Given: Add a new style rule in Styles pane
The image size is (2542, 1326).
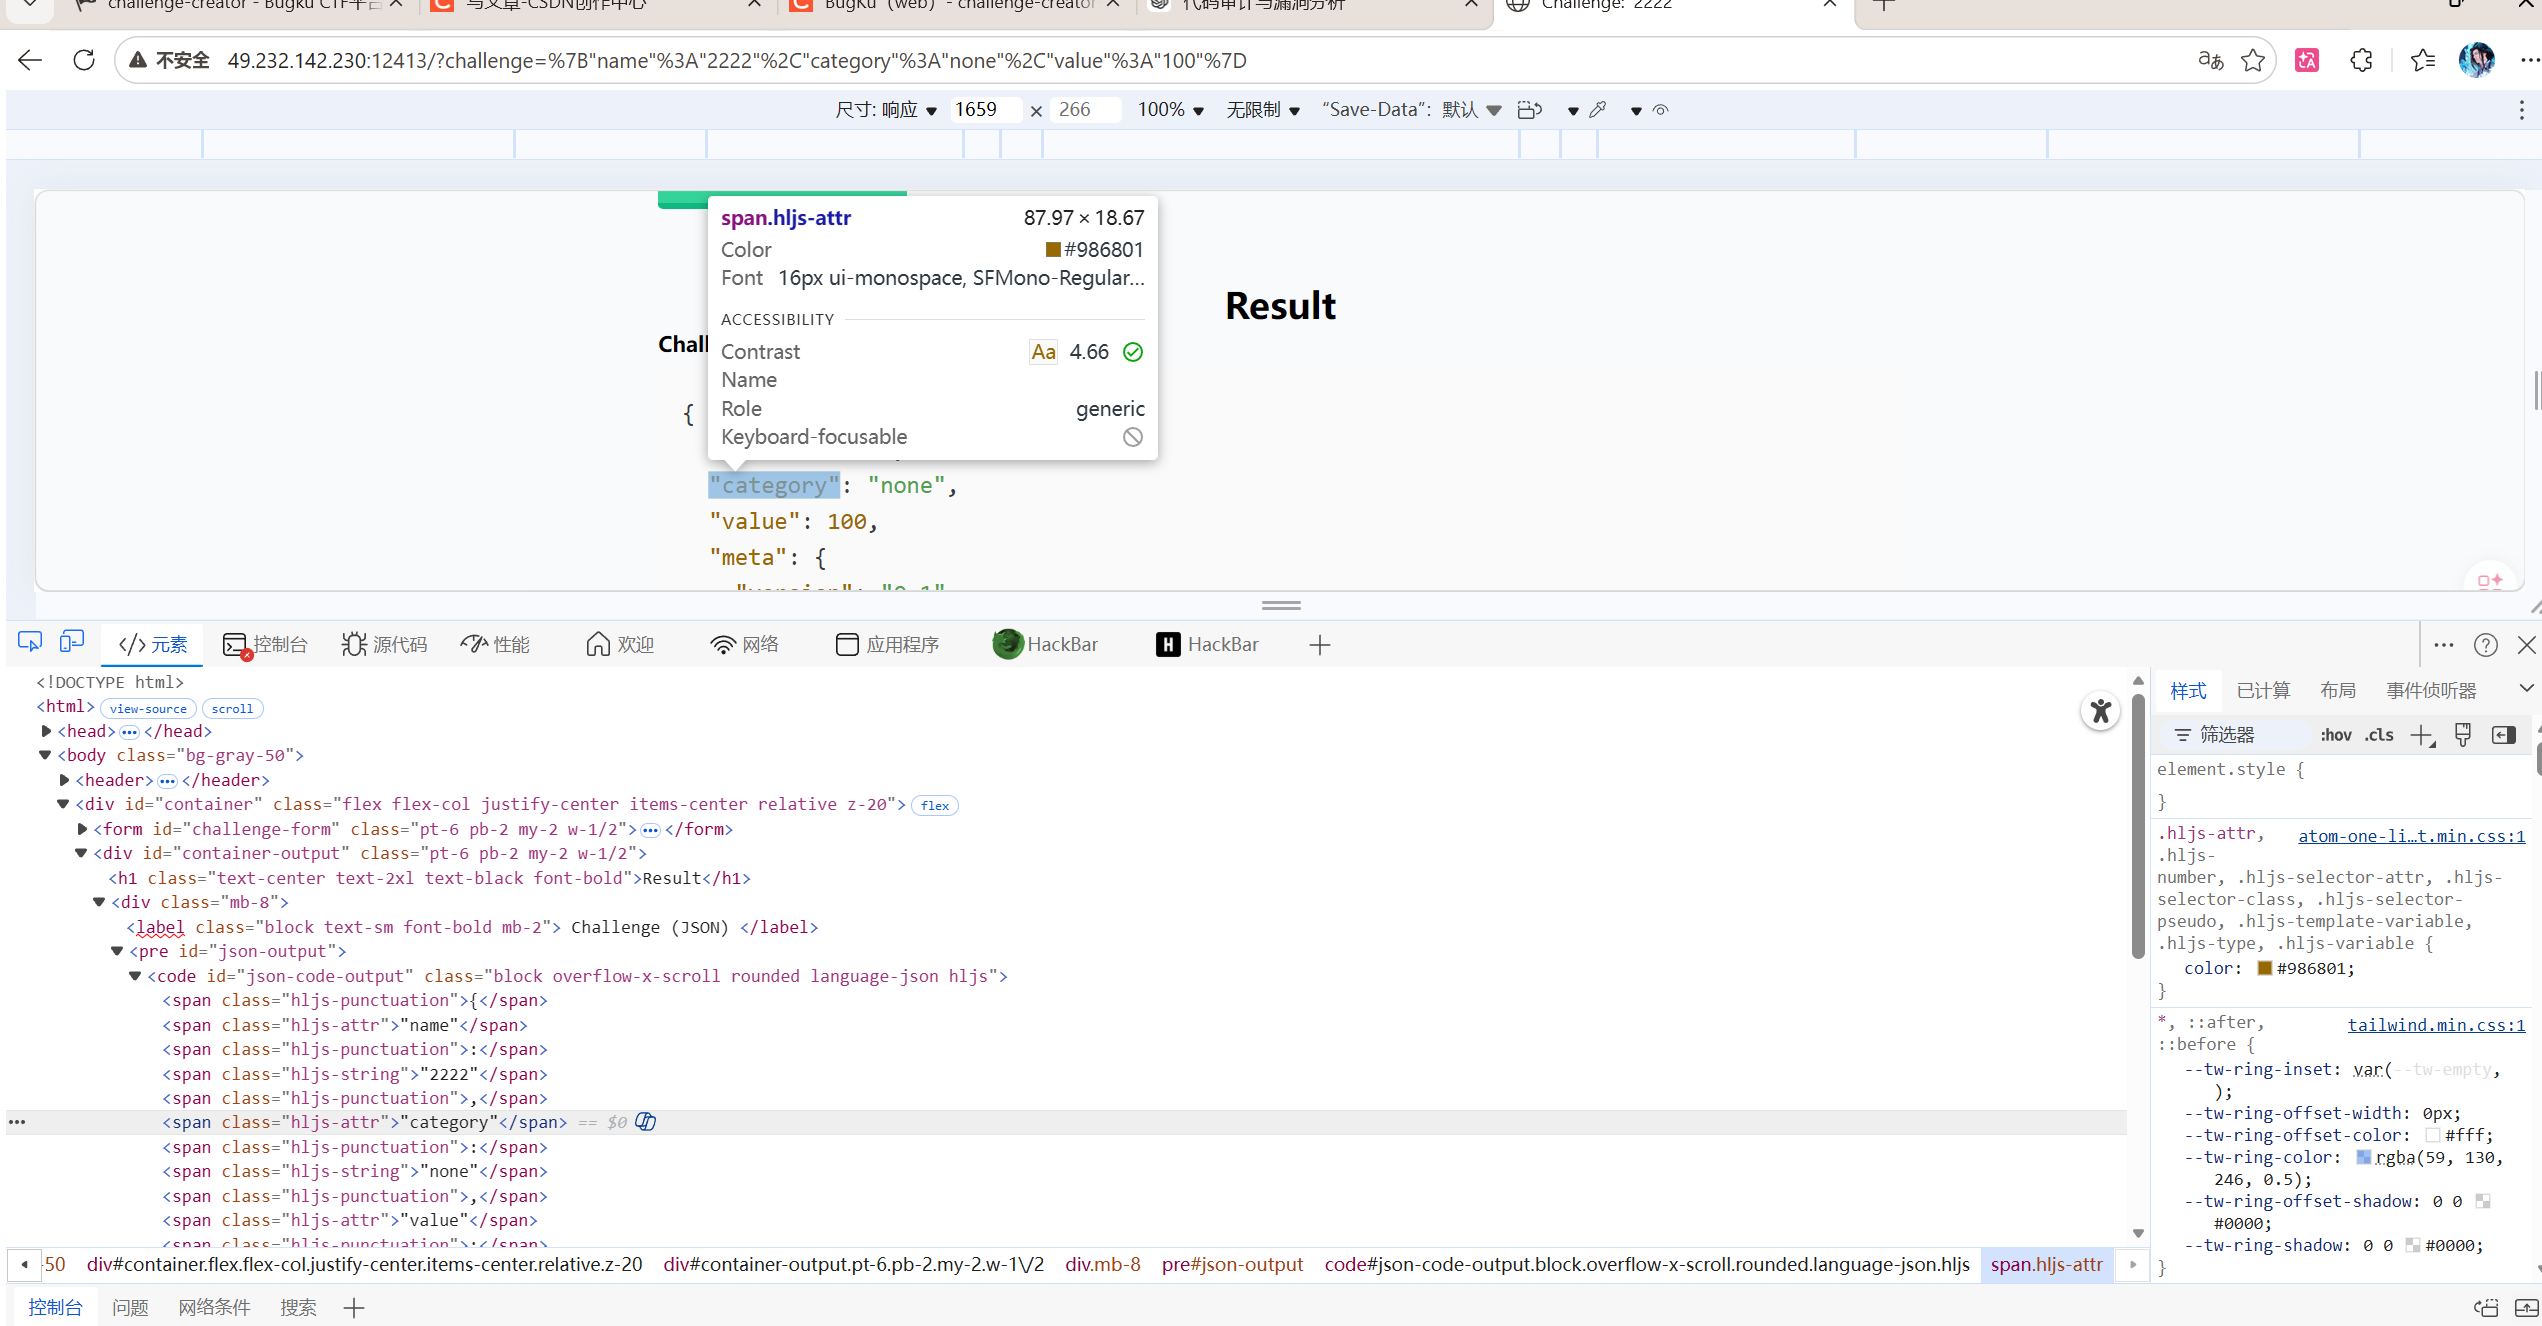Looking at the screenshot, I should [2422, 736].
